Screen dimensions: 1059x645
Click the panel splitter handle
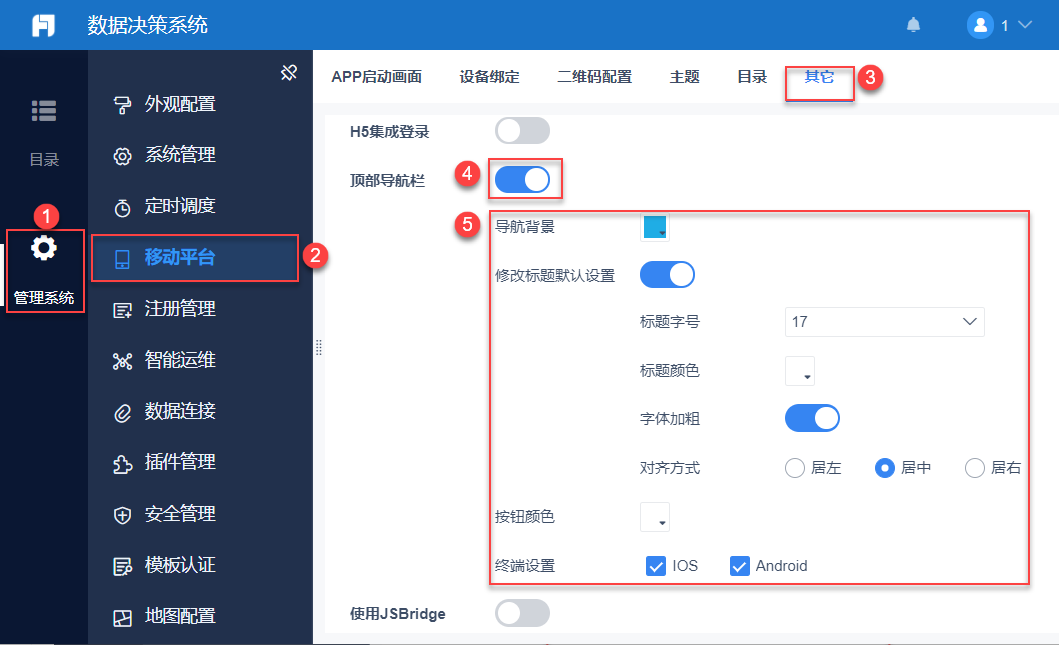(318, 347)
